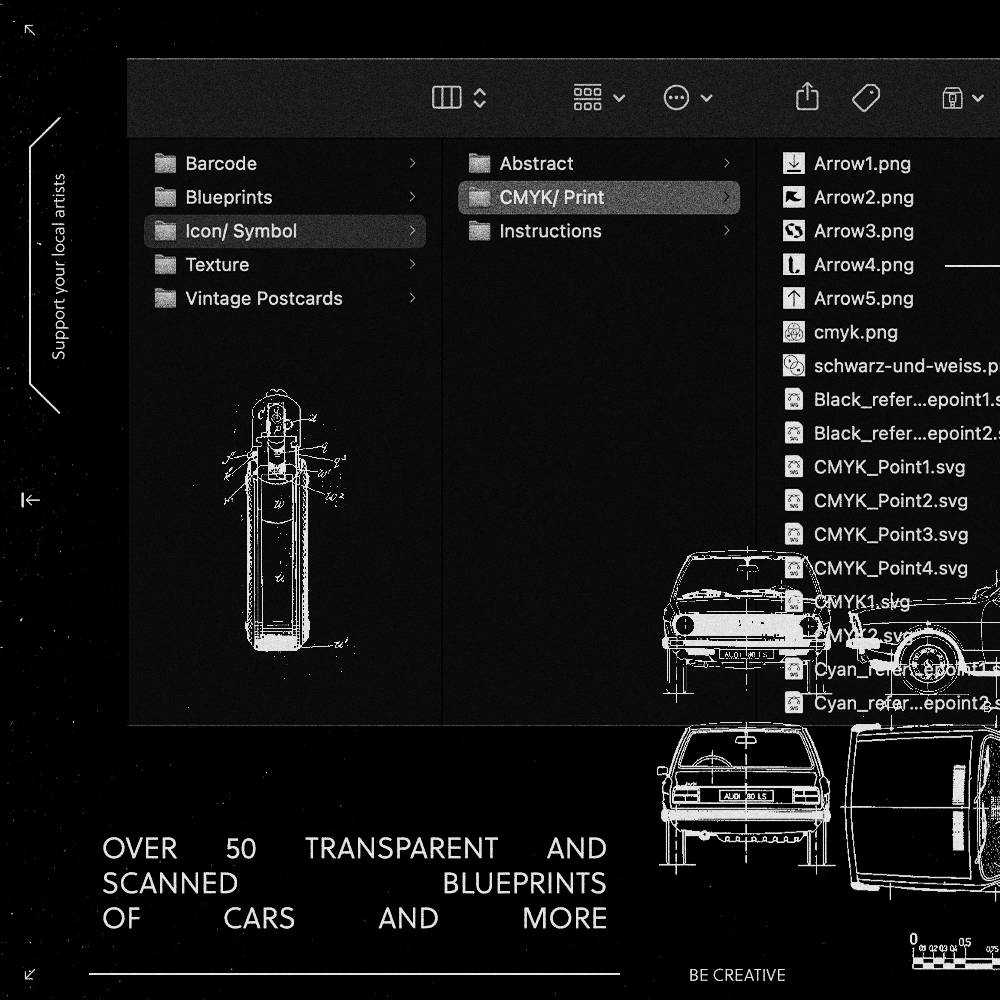Select the Vintage Postcards folder
This screenshot has height=1000, width=1000.
pyautogui.click(x=263, y=298)
